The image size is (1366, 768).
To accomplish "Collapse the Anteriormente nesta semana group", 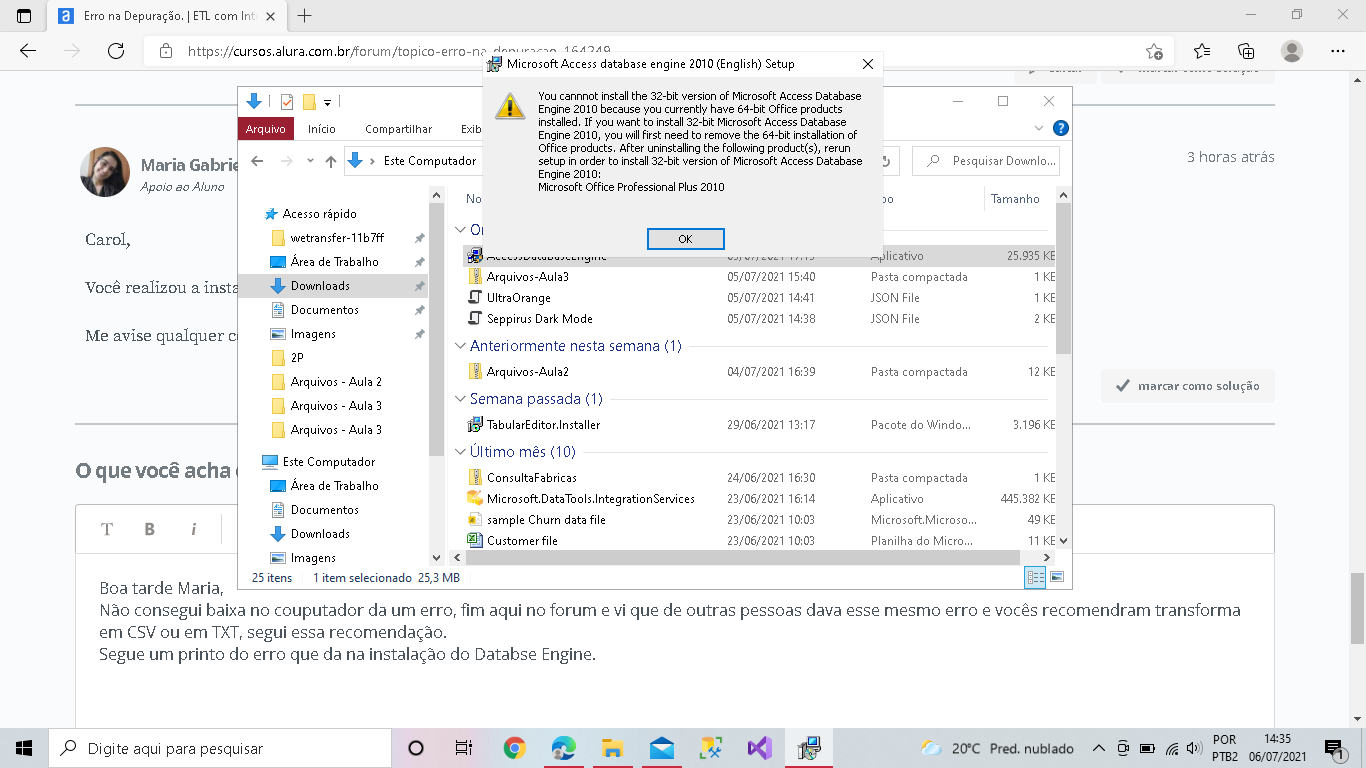I will tap(461, 346).
